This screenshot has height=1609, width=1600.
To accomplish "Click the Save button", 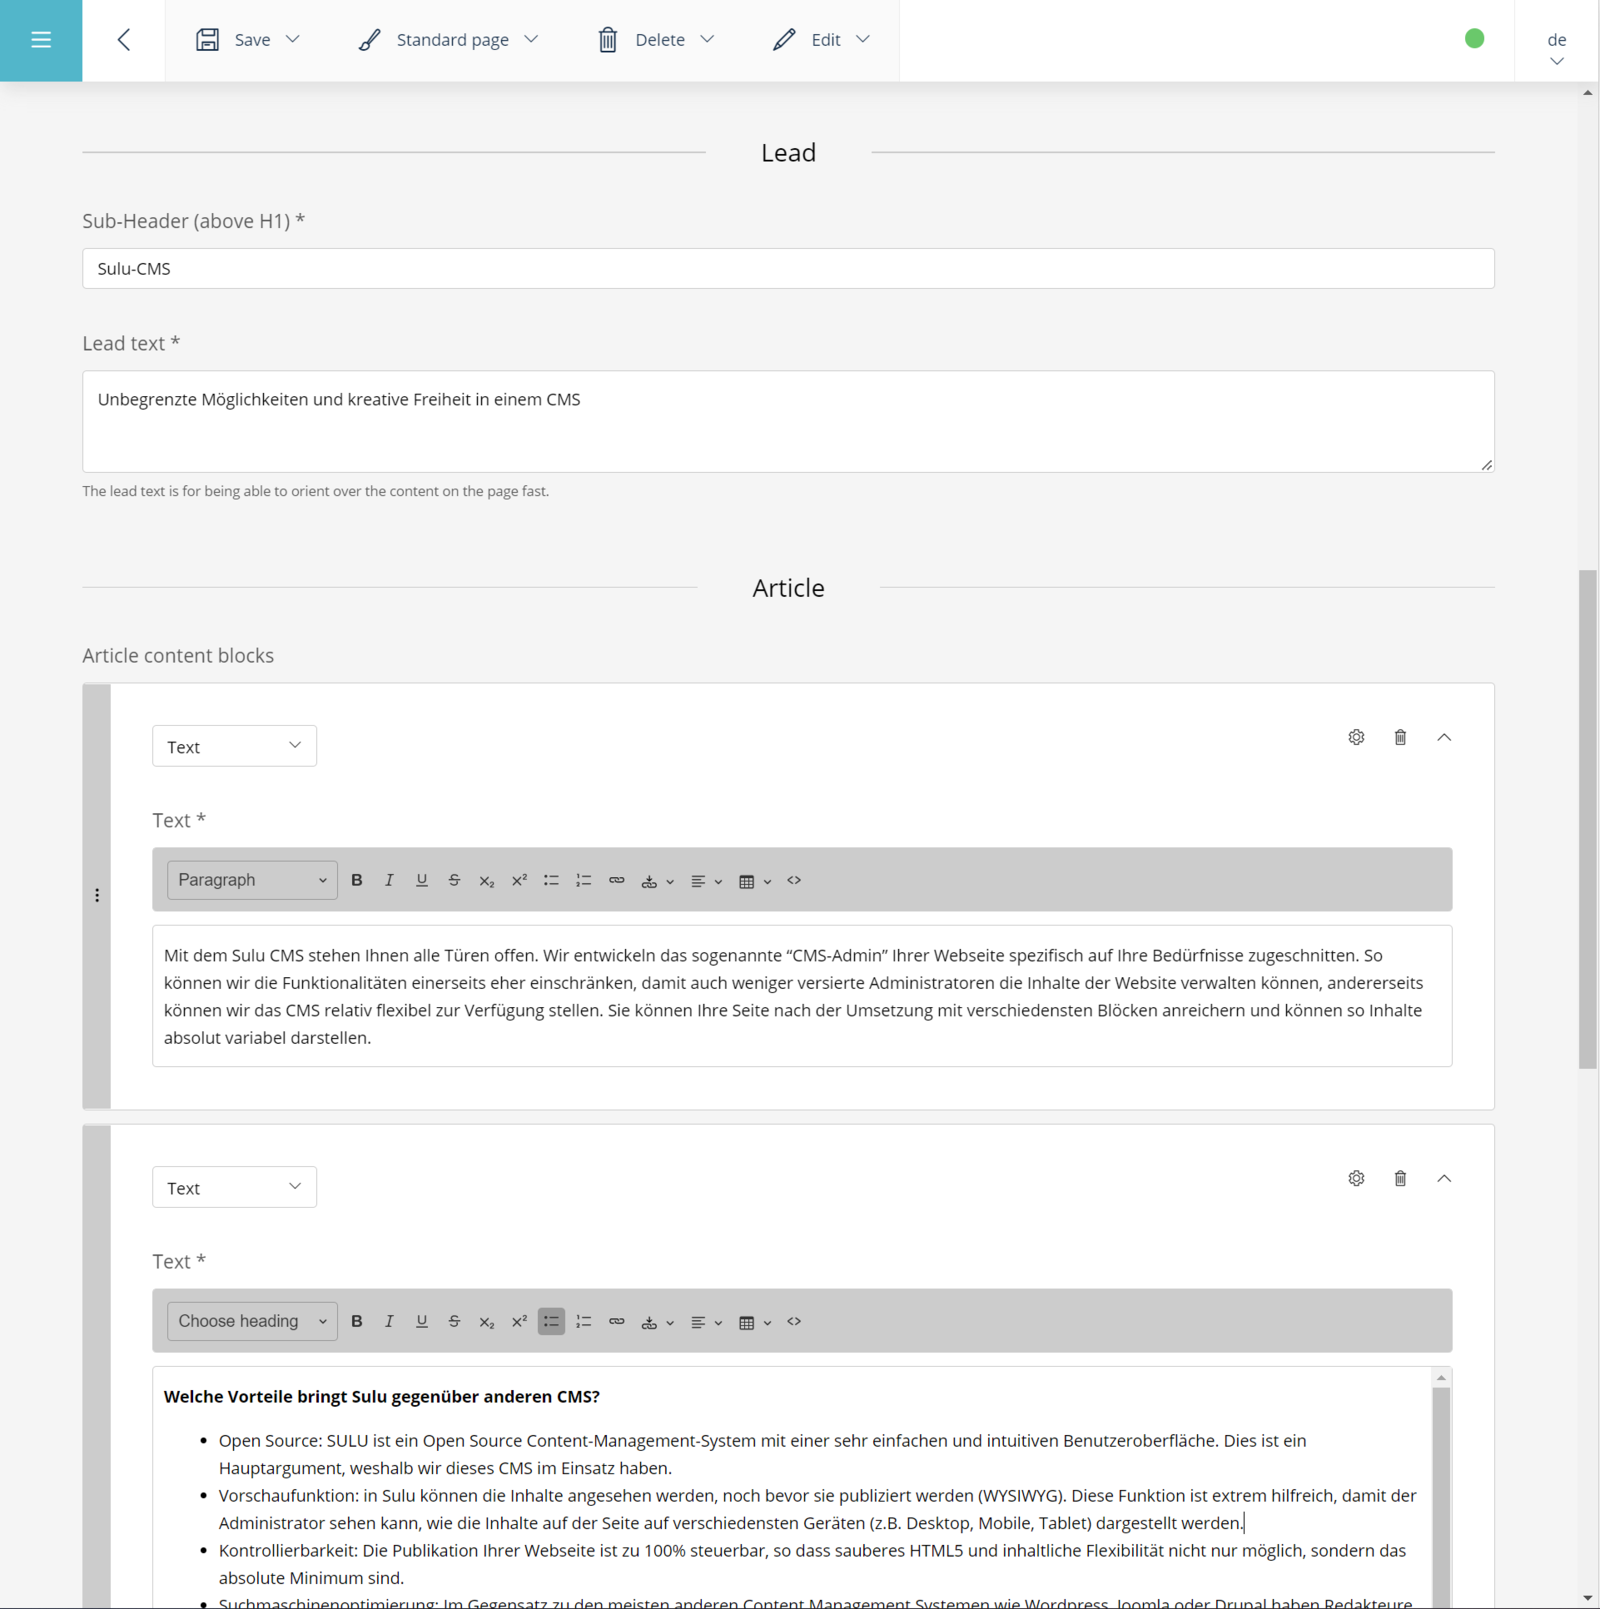I will [x=234, y=40].
